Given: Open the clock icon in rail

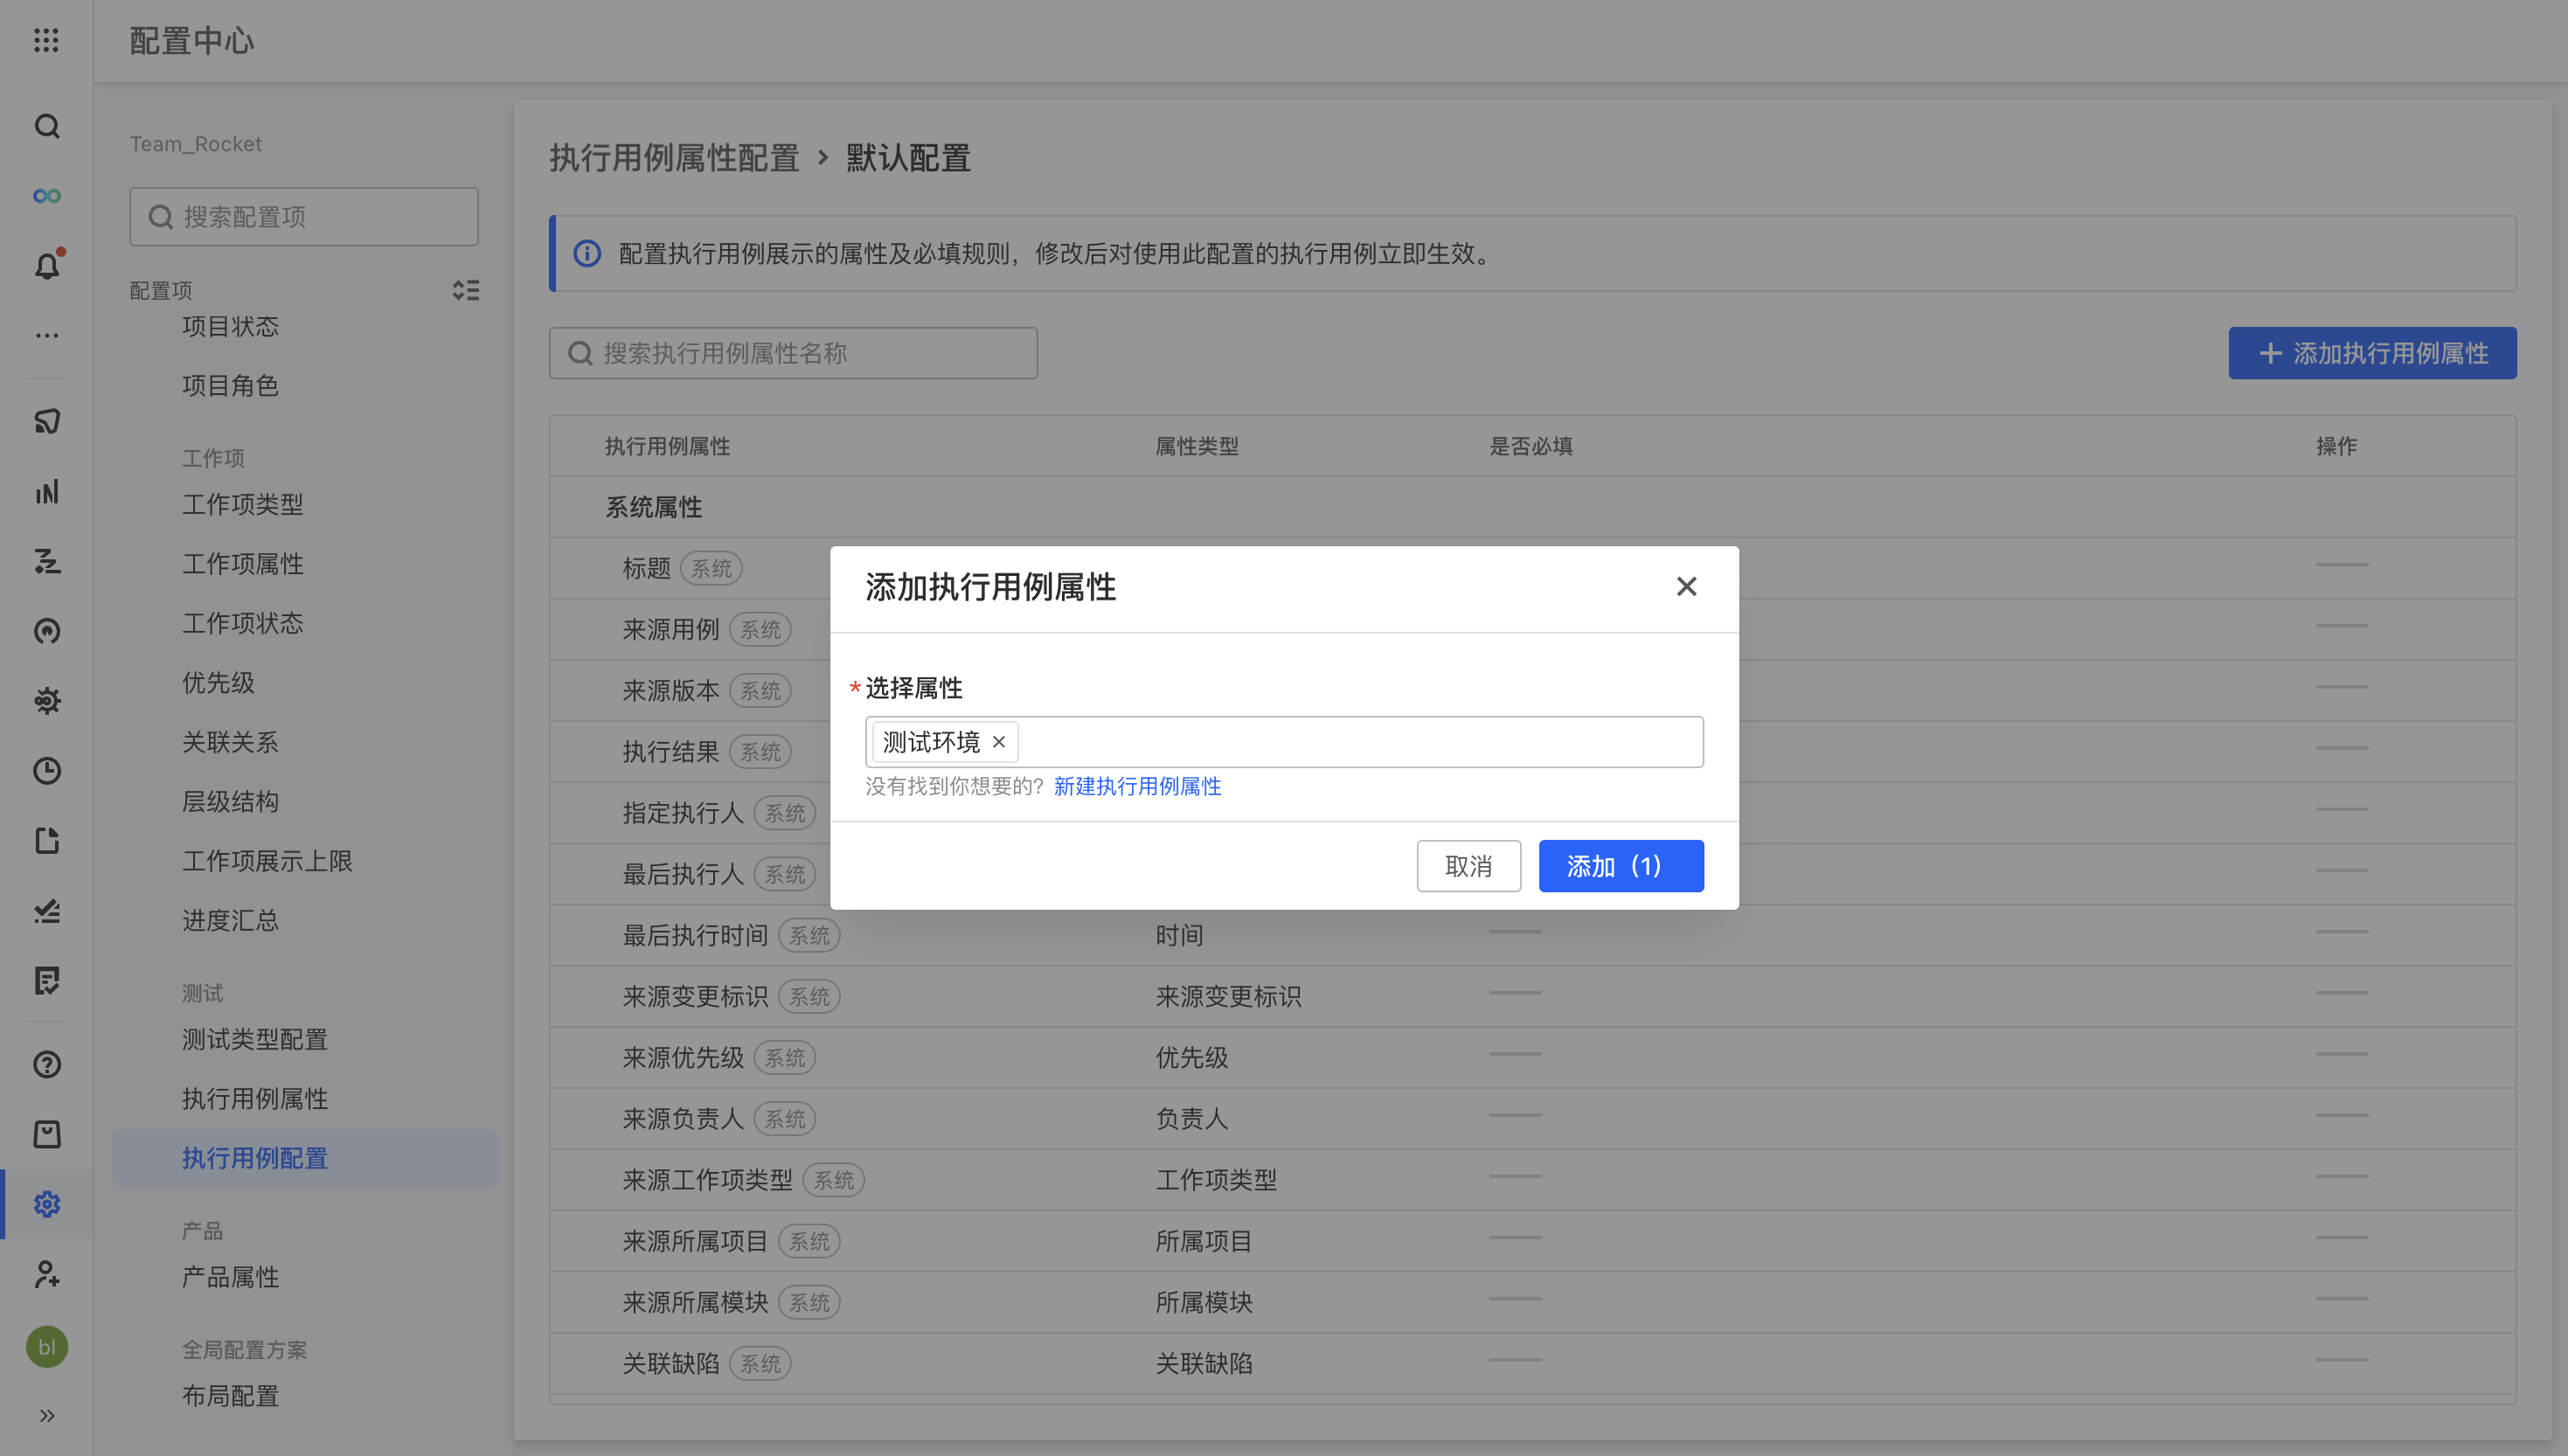Looking at the screenshot, I should click(46, 771).
